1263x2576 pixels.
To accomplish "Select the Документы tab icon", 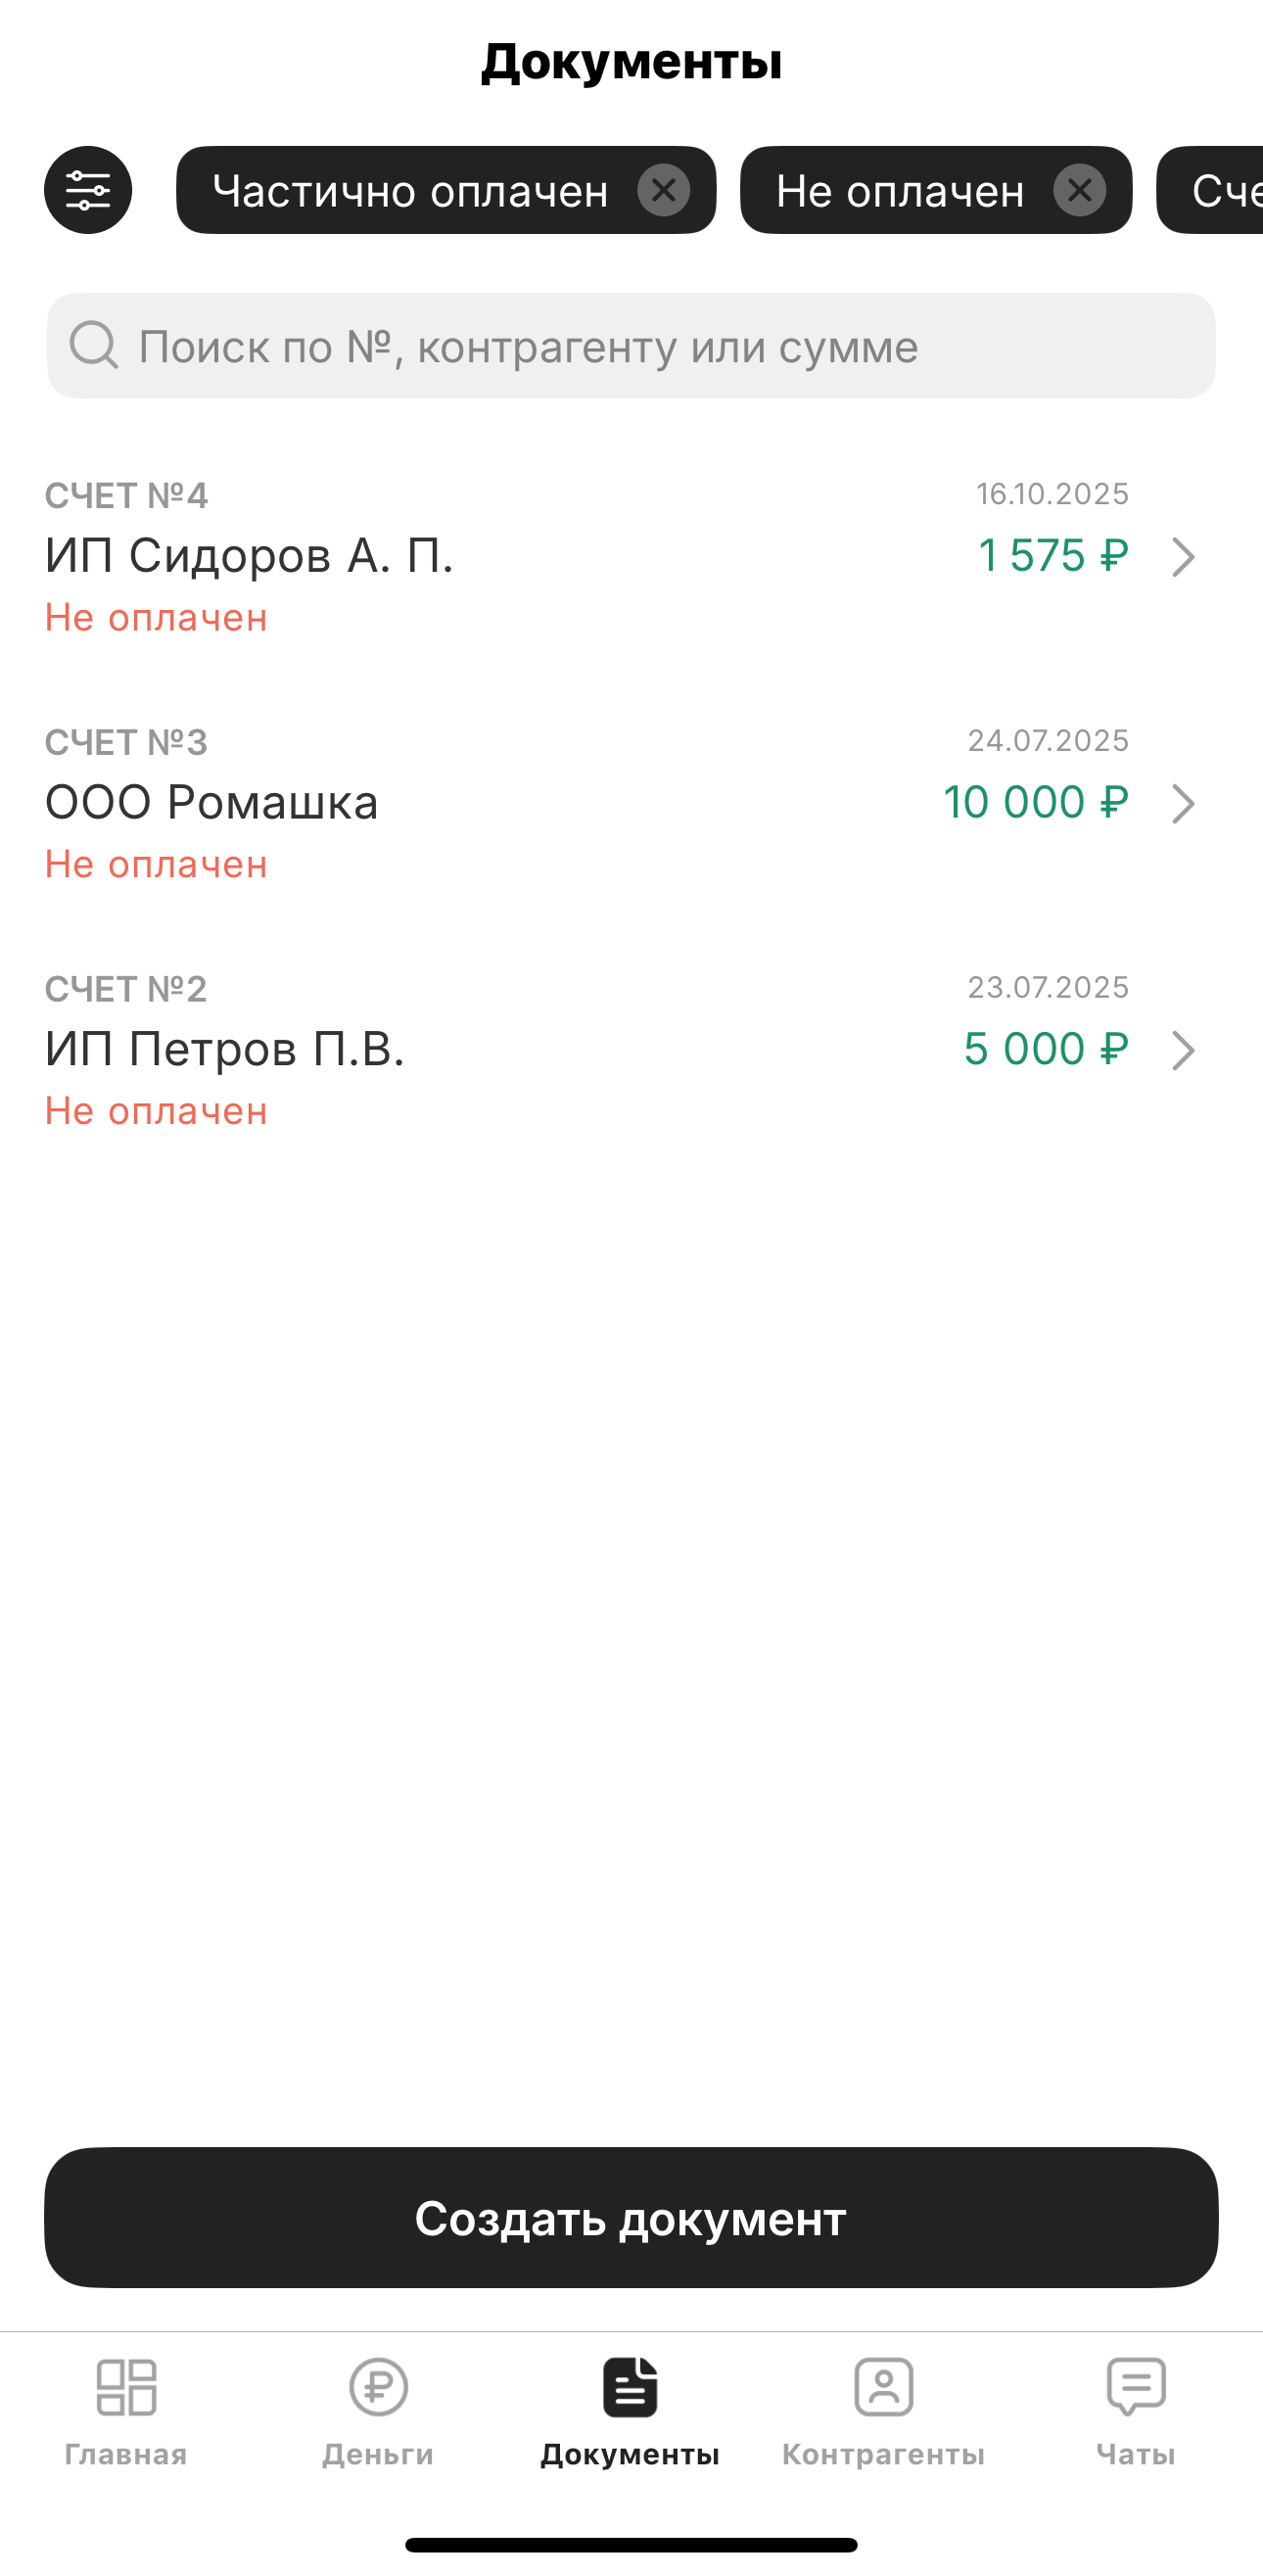I will click(630, 2388).
